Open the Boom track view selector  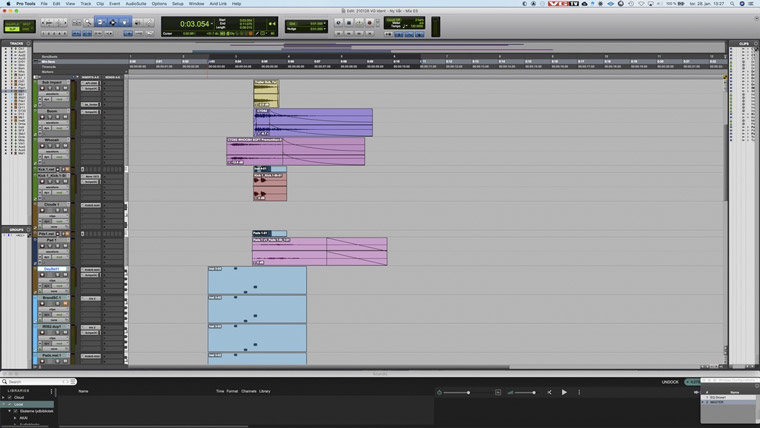pyautogui.click(x=53, y=123)
